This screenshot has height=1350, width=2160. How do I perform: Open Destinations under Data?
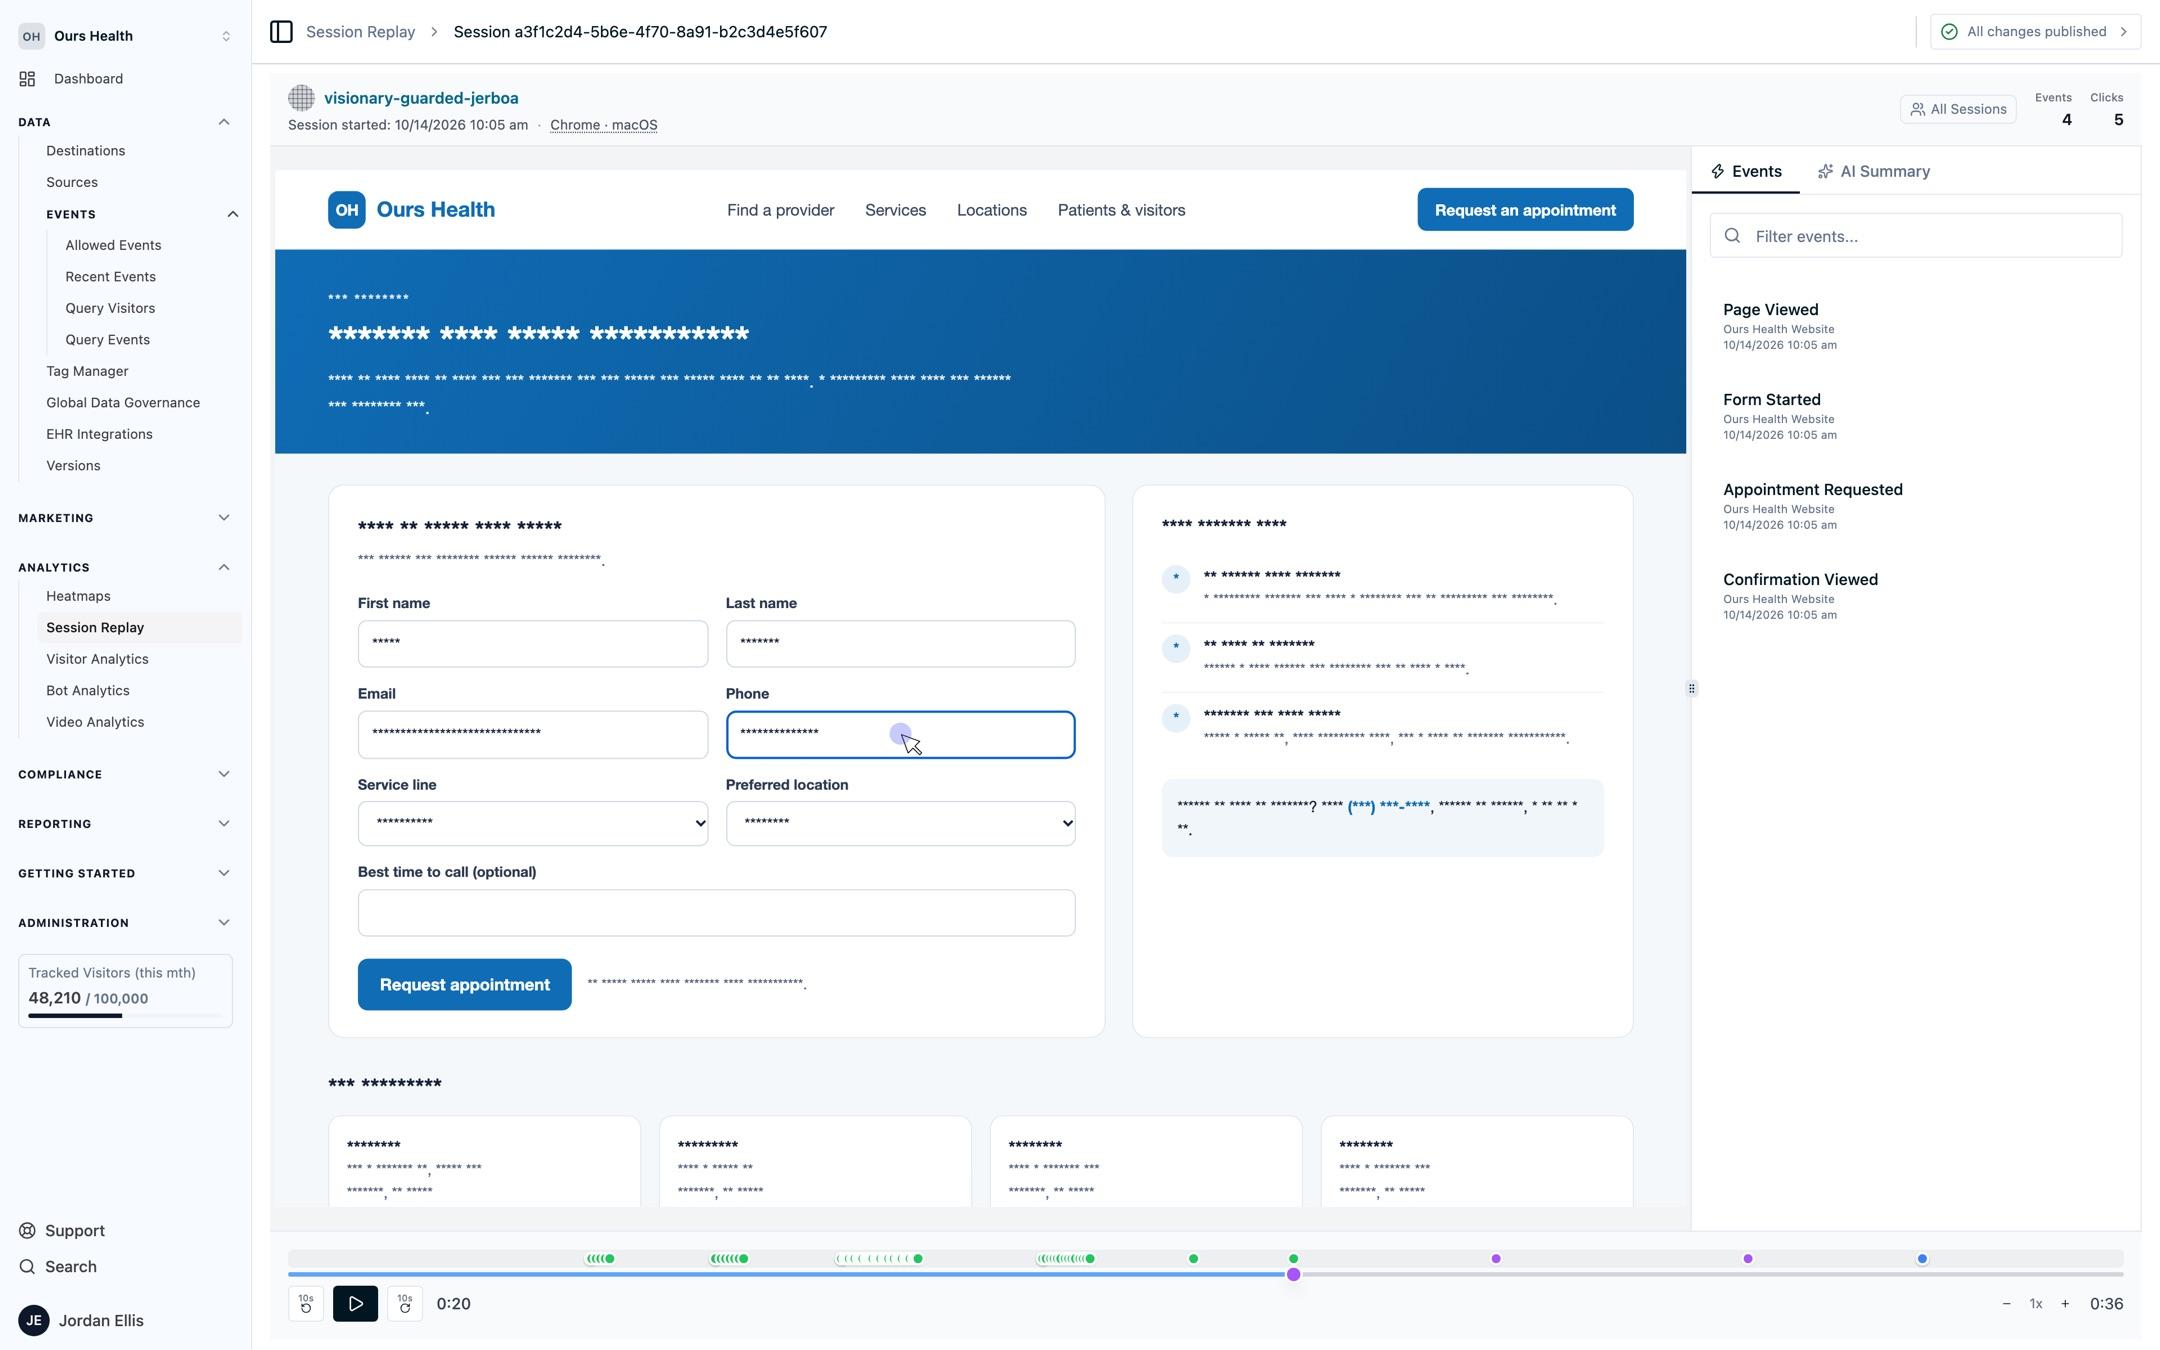[85, 151]
